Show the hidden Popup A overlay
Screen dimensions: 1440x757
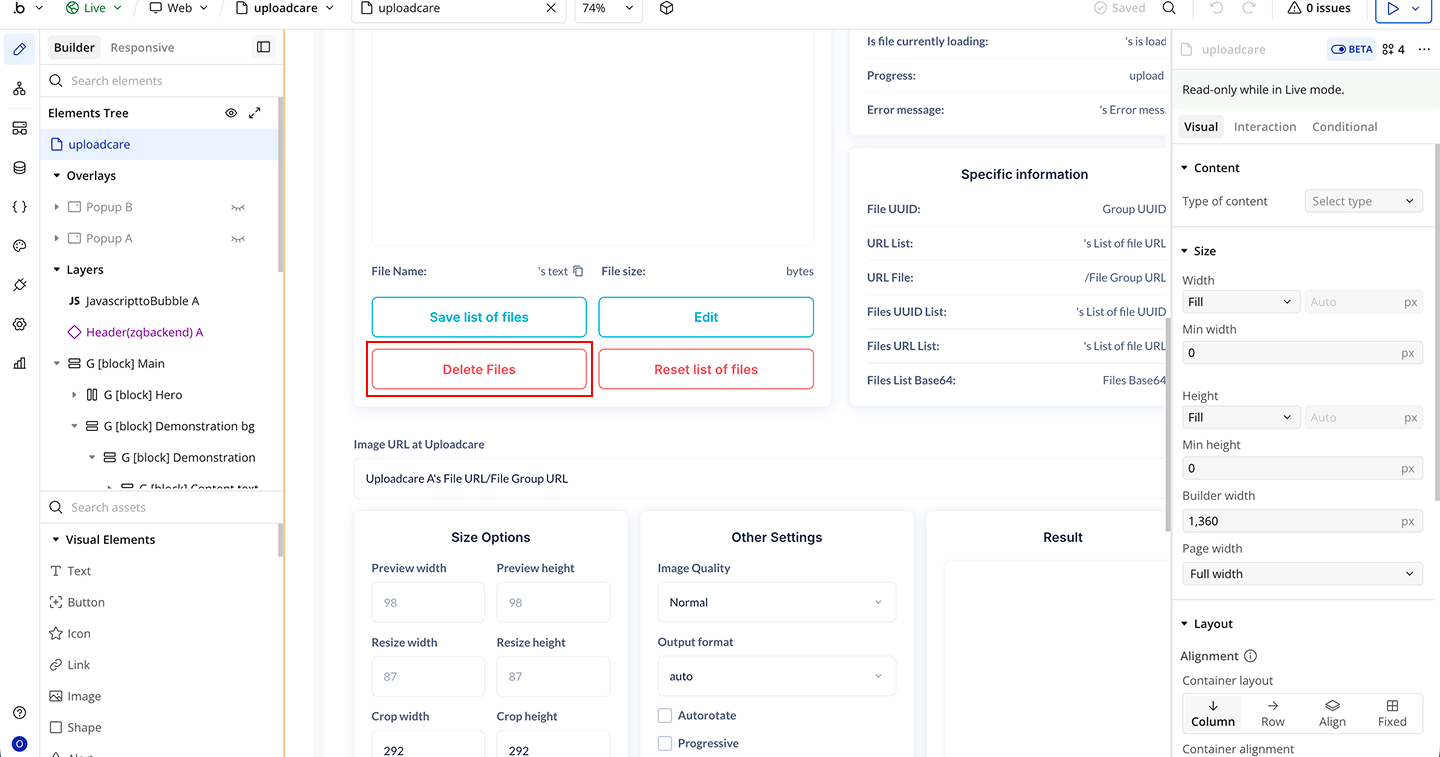[x=237, y=238]
